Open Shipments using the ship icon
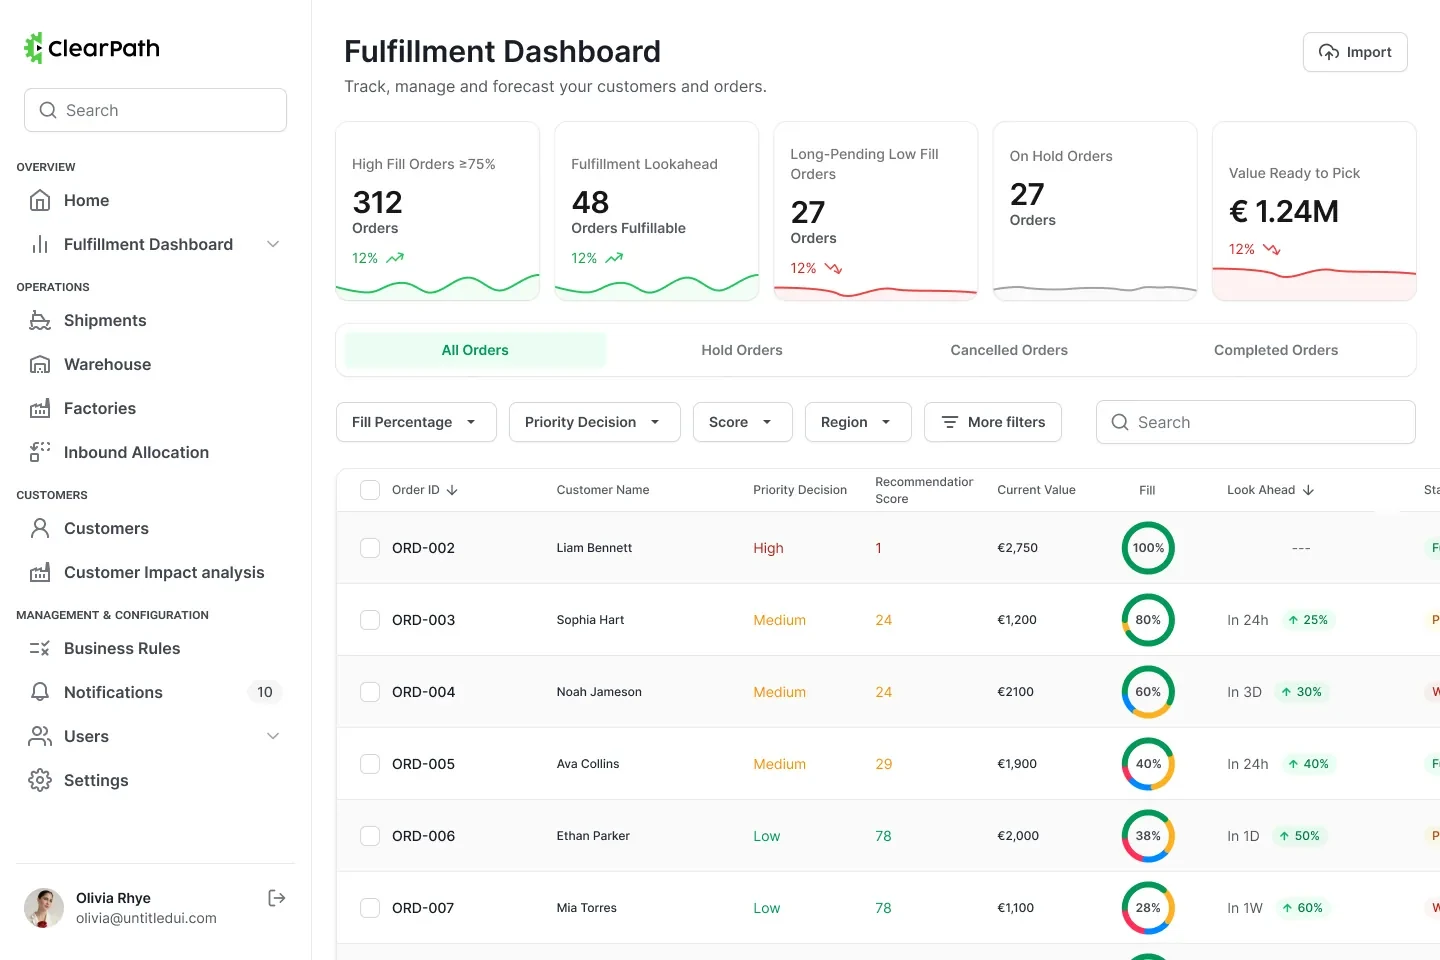Viewport: 1440px width, 960px height. click(40, 320)
